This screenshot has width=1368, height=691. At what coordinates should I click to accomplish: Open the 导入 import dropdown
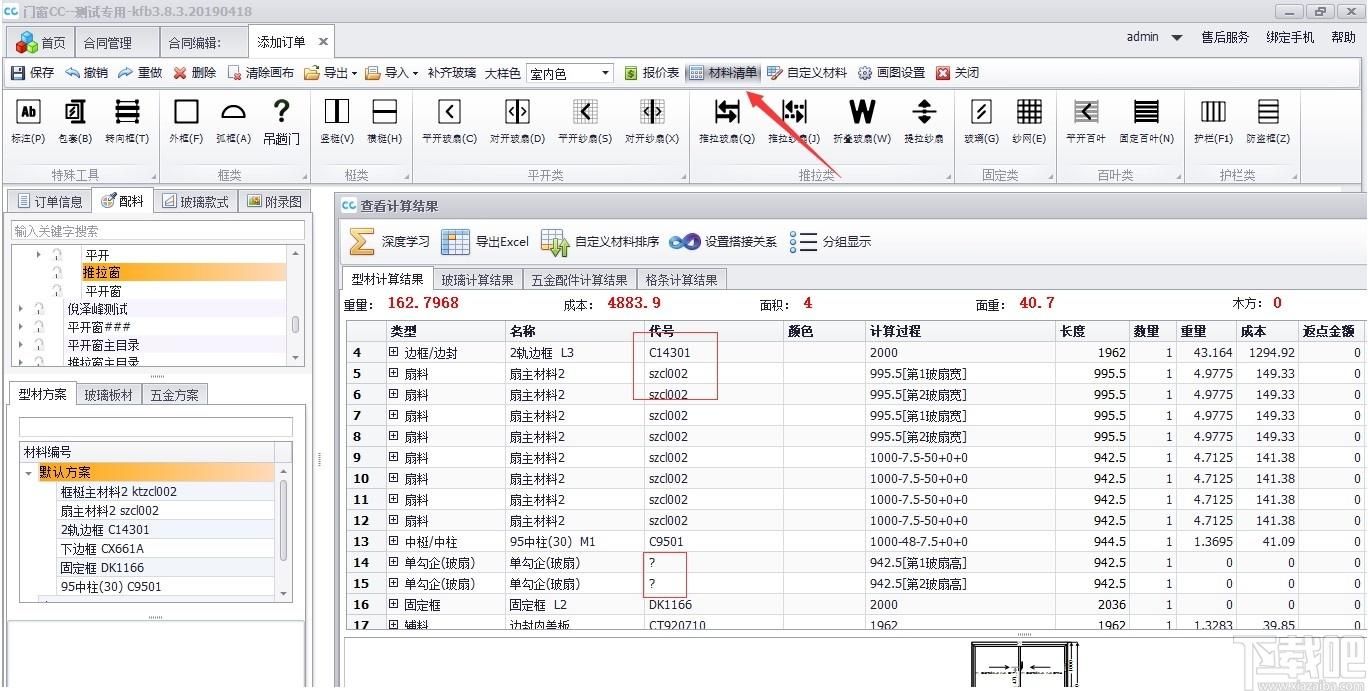pyautogui.click(x=392, y=73)
